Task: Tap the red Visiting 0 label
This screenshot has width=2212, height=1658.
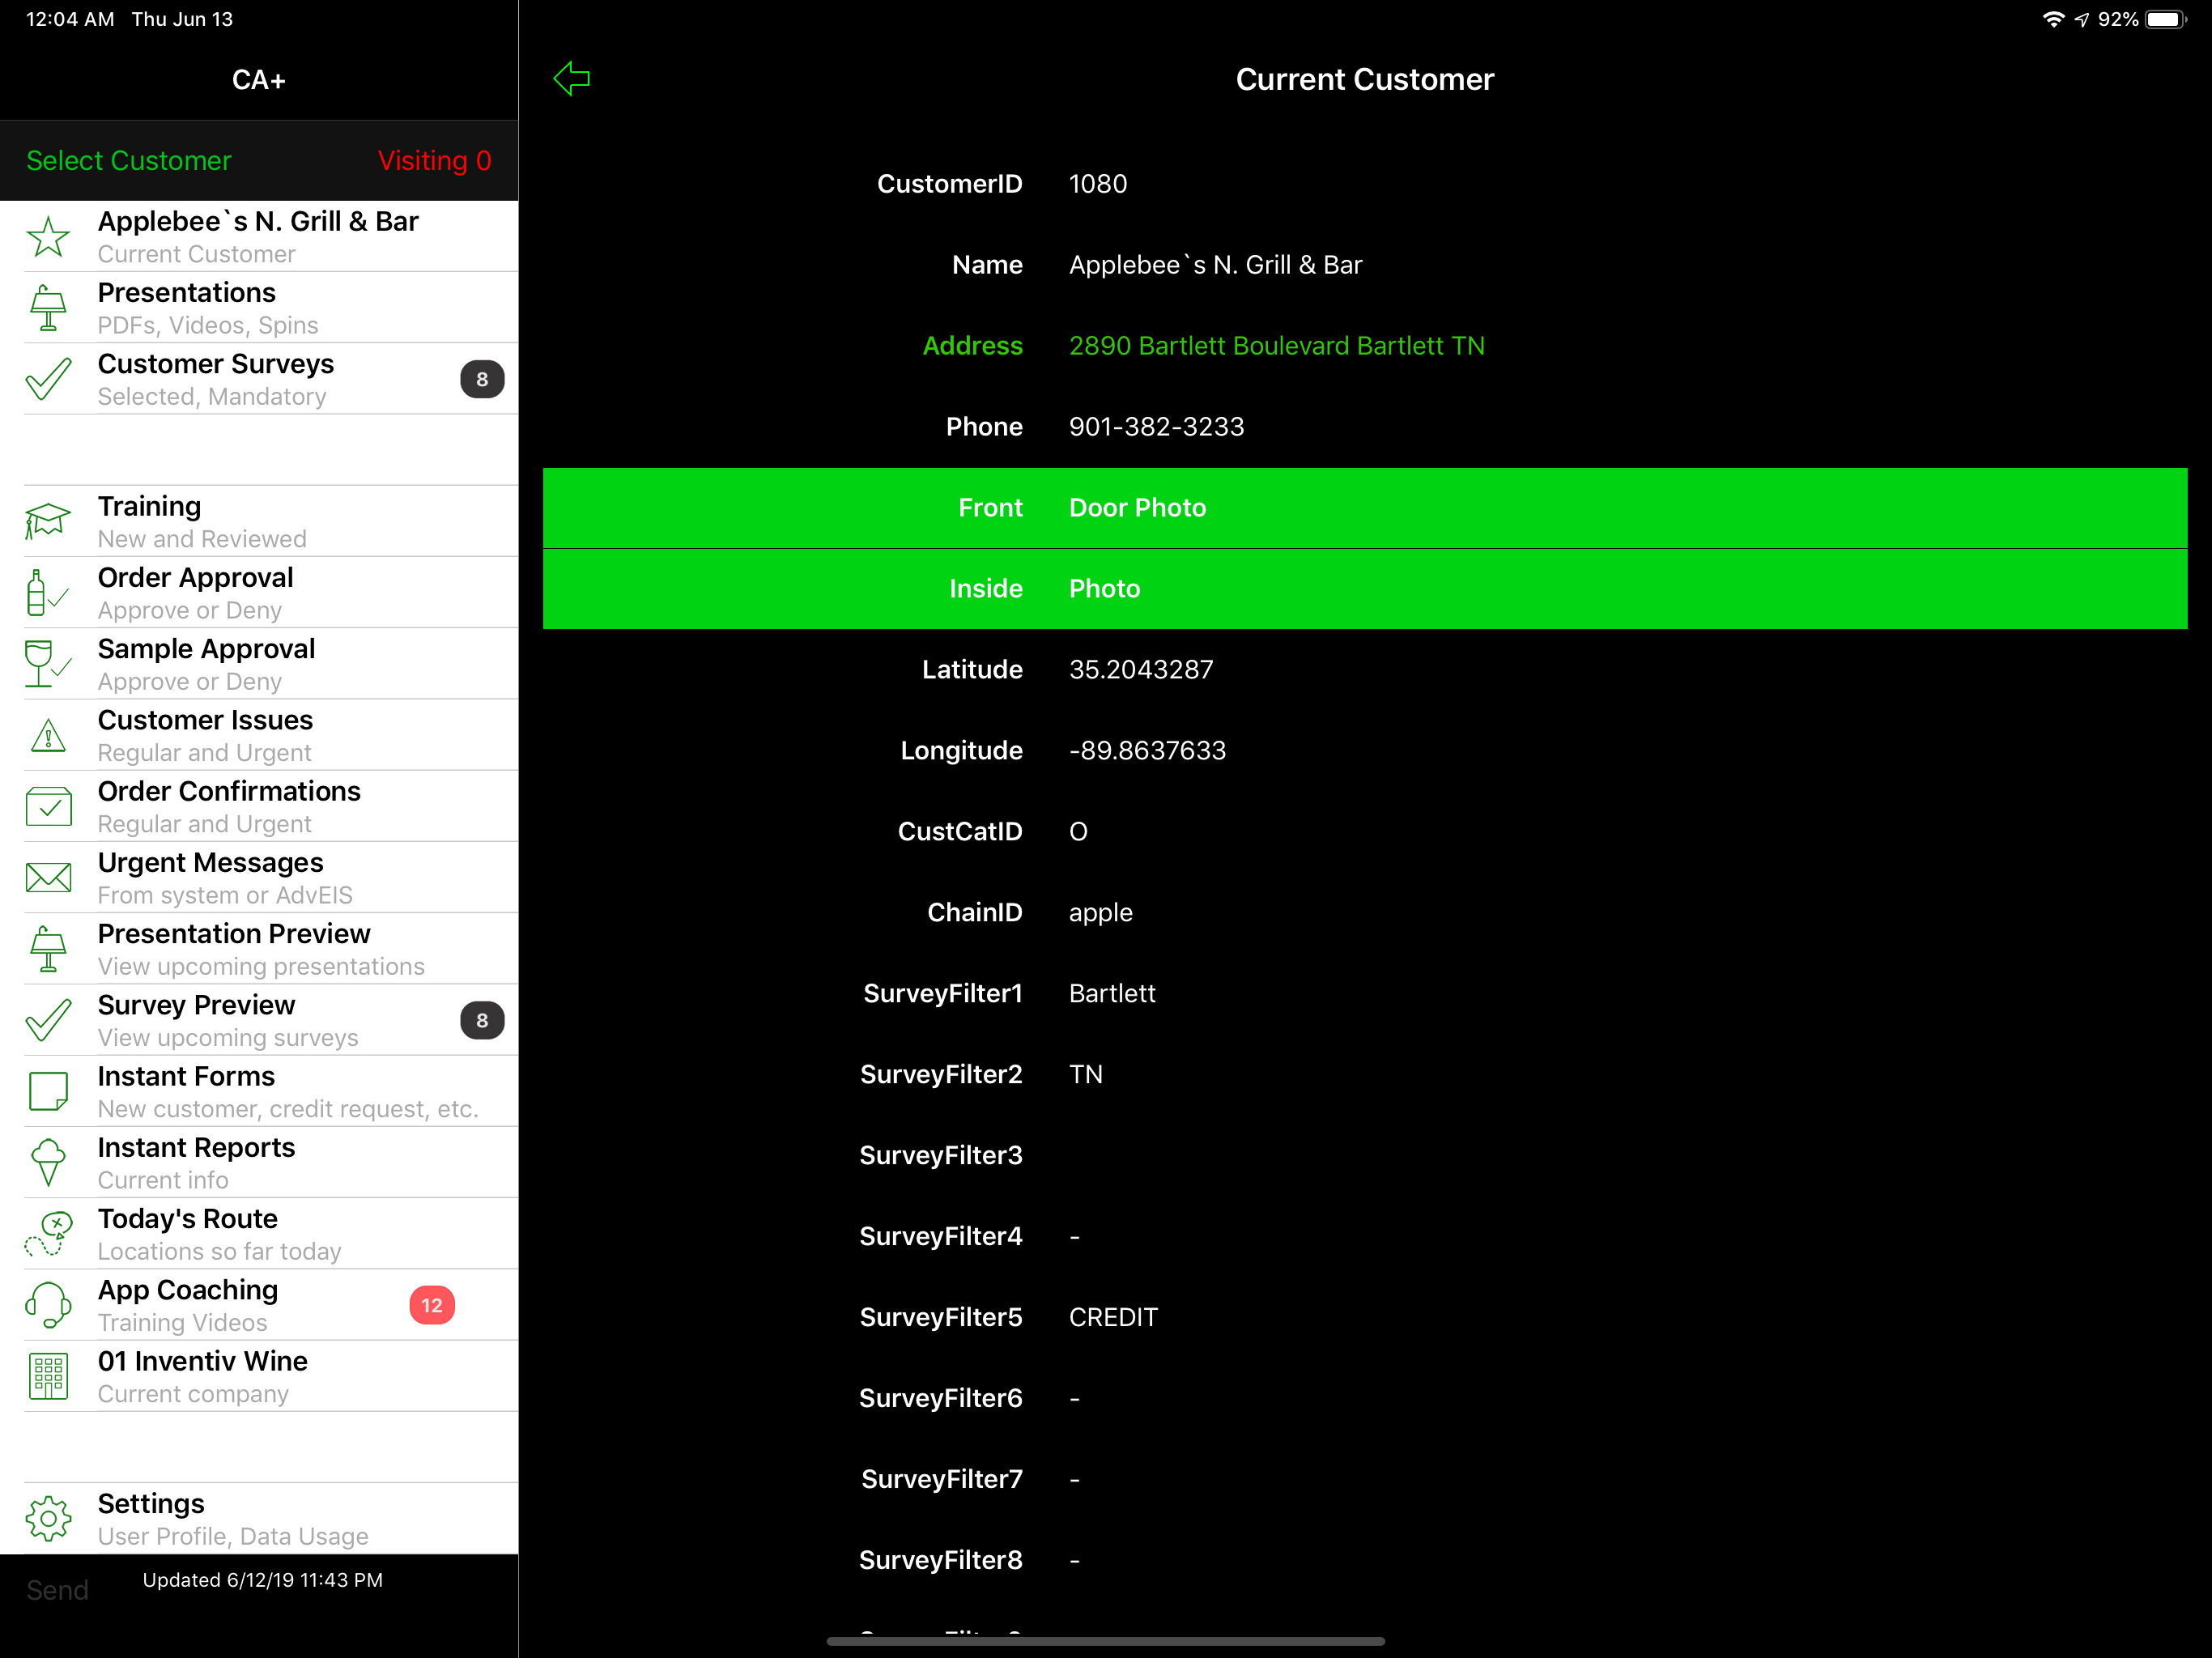Action: click(x=434, y=160)
